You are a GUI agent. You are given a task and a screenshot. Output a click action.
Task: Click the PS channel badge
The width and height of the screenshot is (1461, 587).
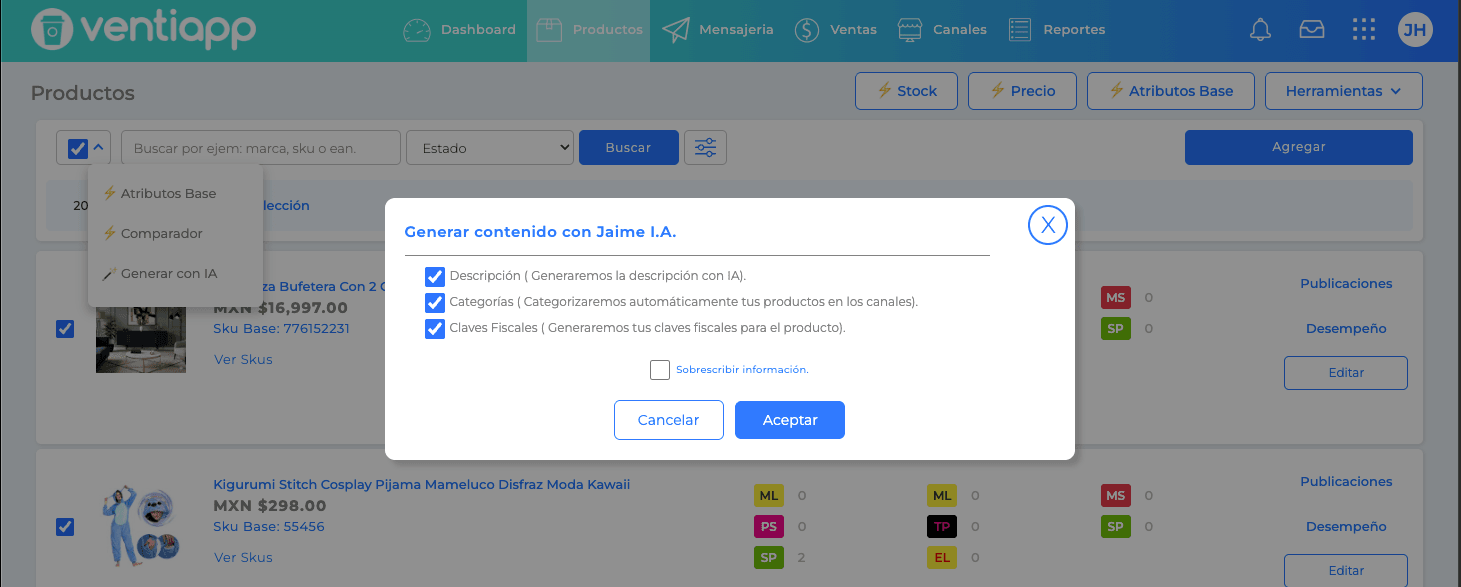[768, 526]
